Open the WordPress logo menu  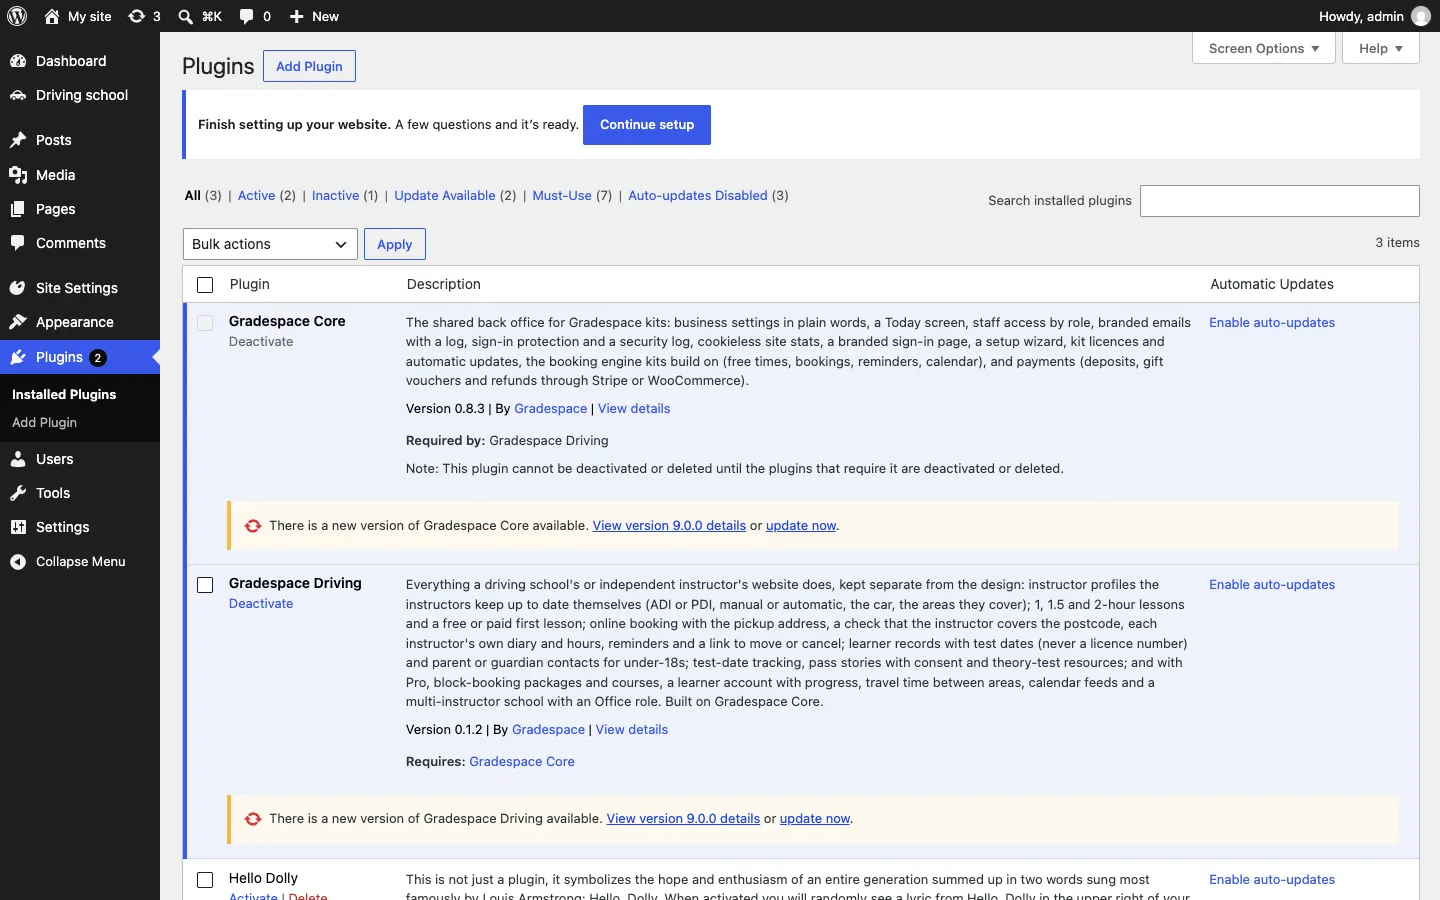17,16
